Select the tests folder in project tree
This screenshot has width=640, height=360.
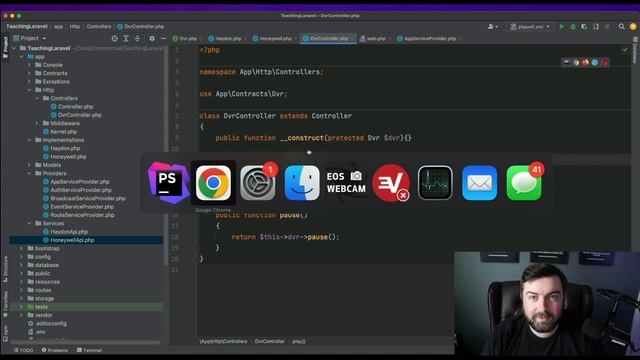87,307
